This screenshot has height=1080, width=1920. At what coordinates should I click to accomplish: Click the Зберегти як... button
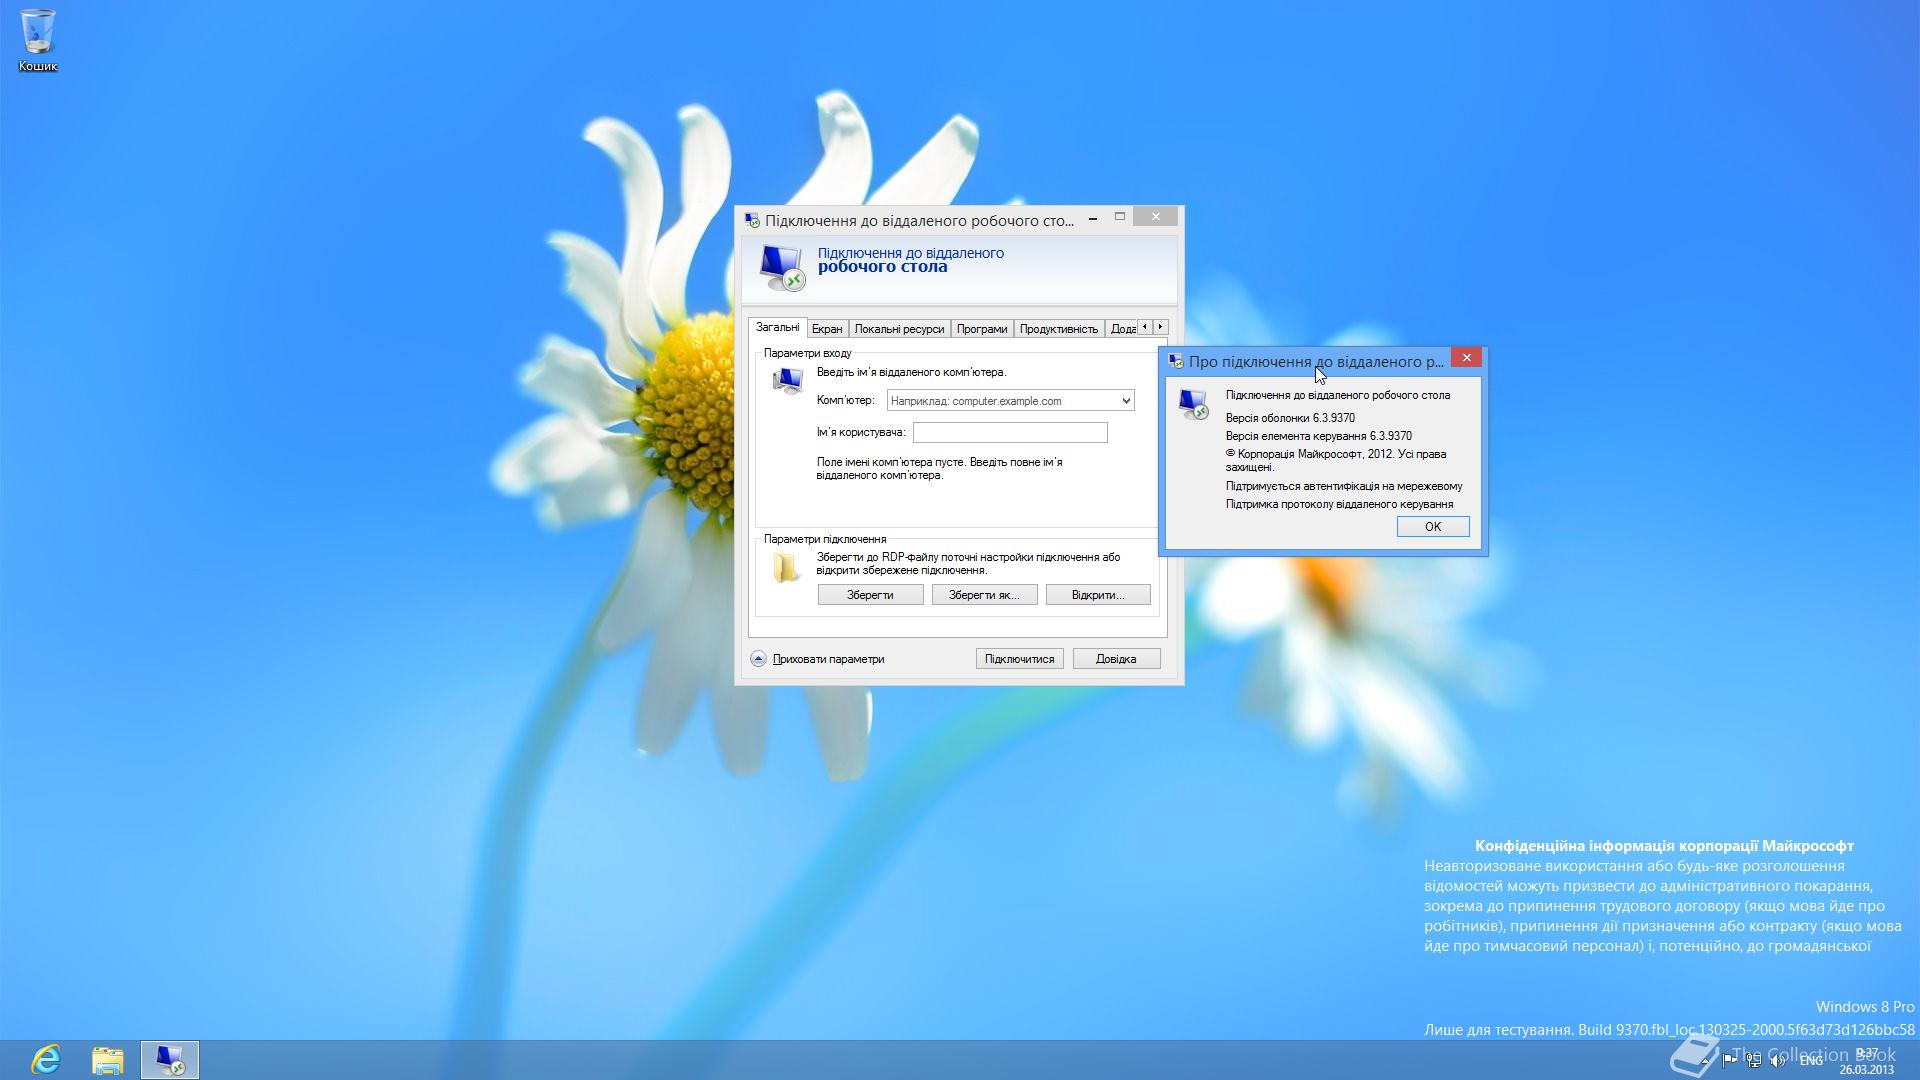[984, 595]
